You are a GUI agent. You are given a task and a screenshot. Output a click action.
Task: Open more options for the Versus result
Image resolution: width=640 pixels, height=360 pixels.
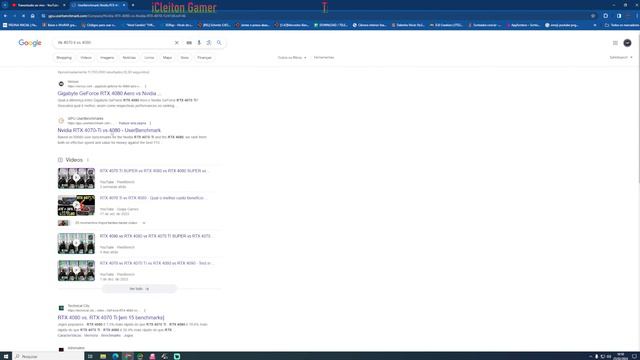[145, 87]
